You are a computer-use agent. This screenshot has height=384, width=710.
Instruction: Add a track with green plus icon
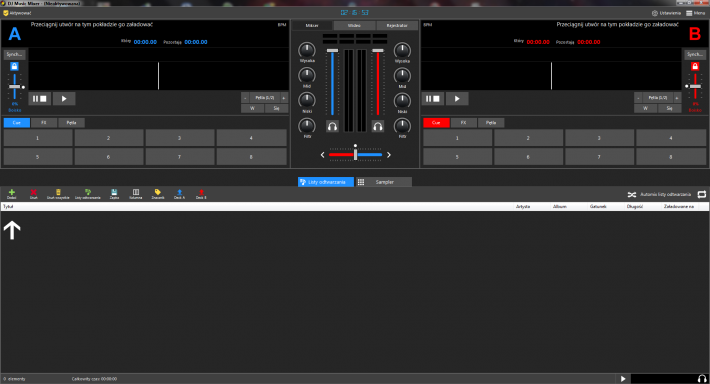12,194
